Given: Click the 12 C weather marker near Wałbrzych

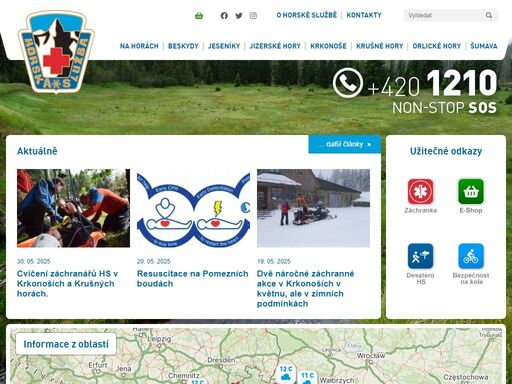Looking at the screenshot, I should point(286,373).
